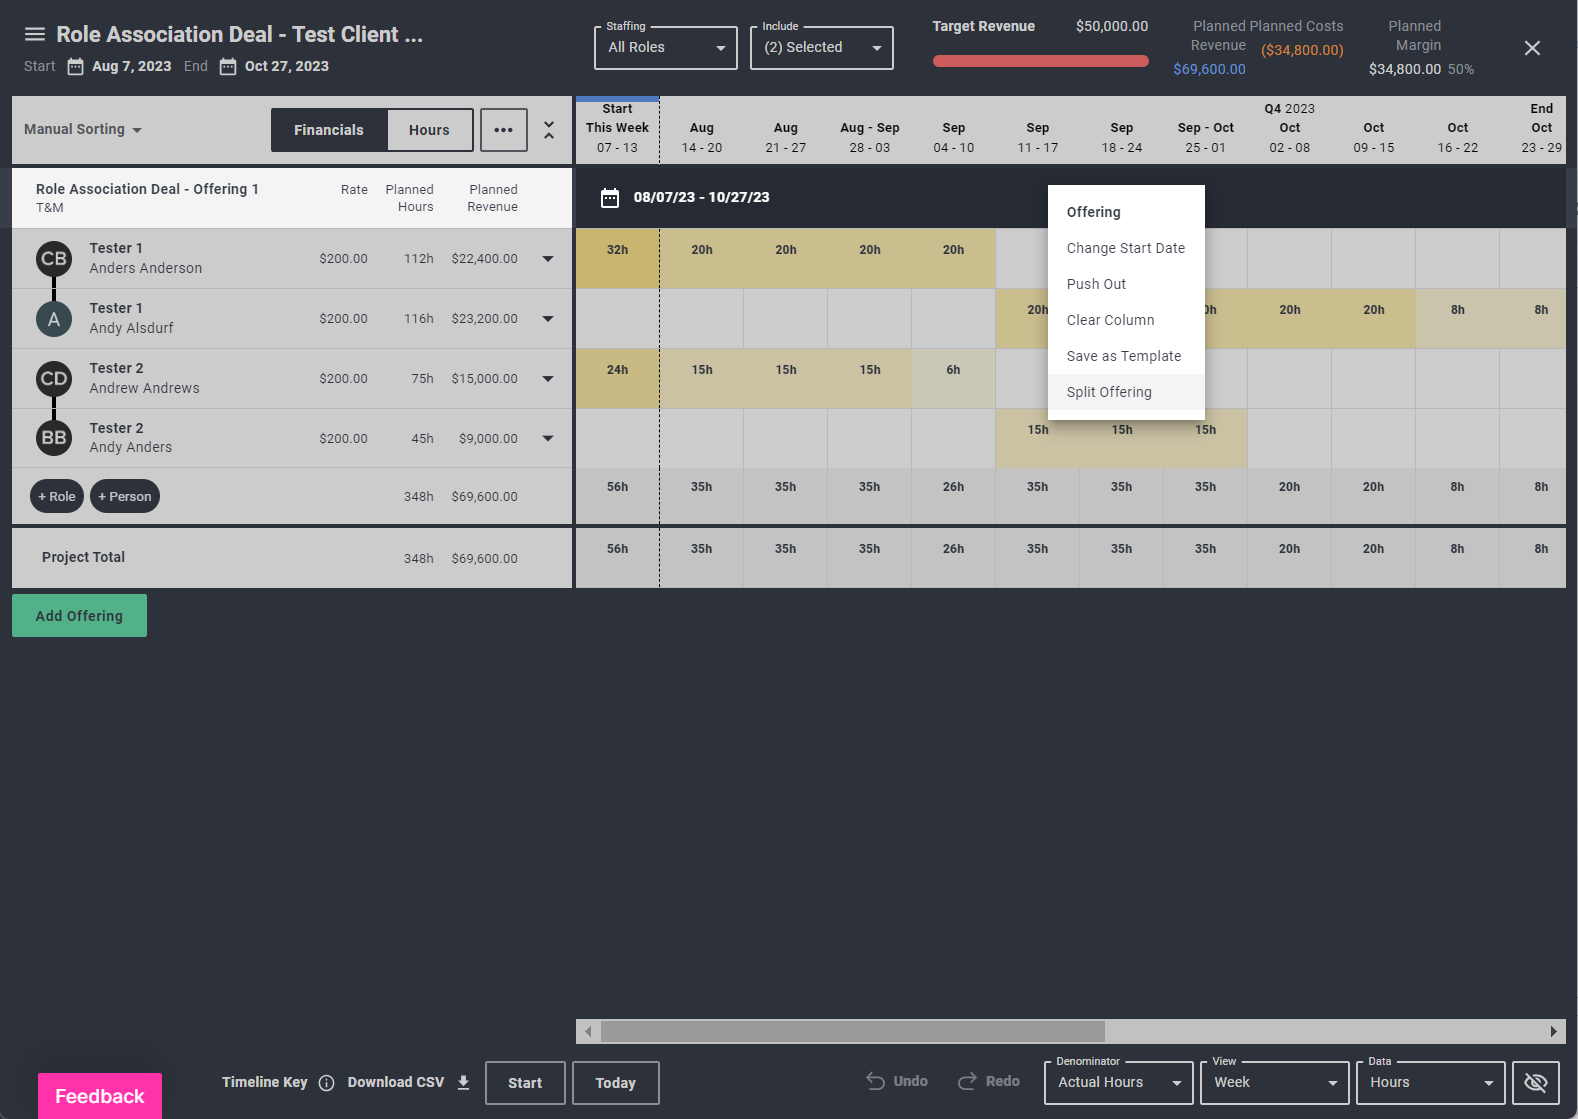Screen dimensions: 1578x1119
Task: Select Clear Column menu option
Action: pyautogui.click(x=1126, y=320)
